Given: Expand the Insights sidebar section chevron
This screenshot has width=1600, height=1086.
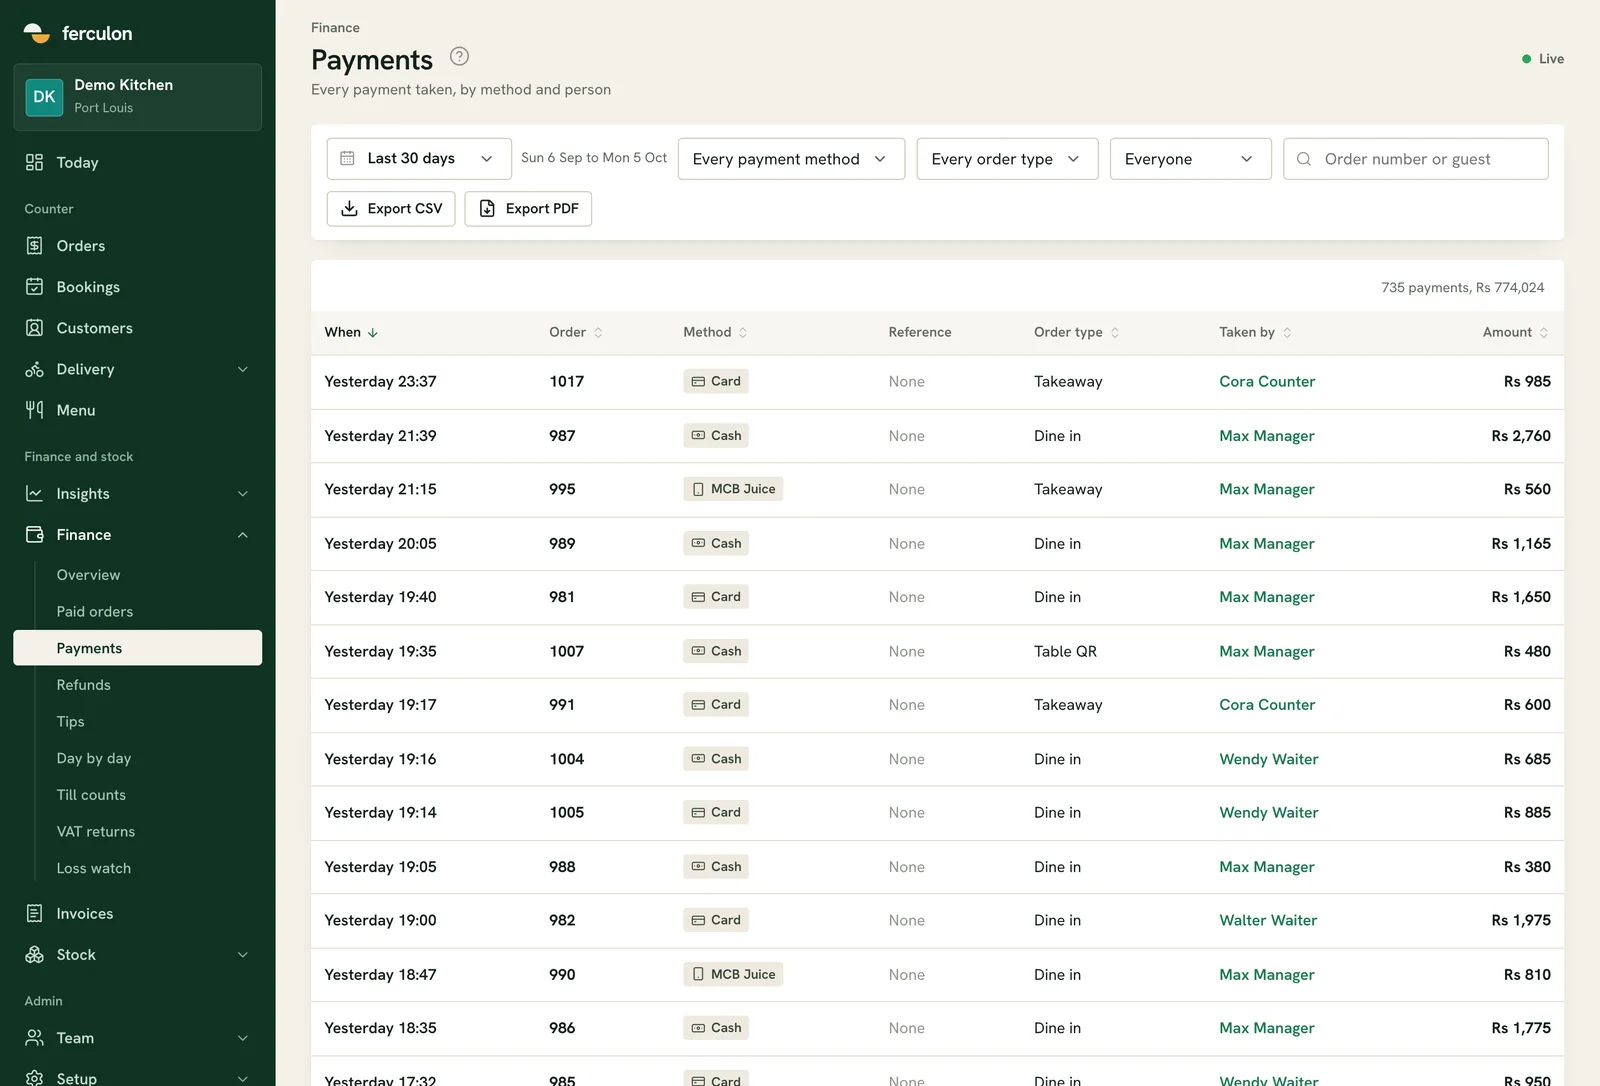Looking at the screenshot, I should (242, 494).
